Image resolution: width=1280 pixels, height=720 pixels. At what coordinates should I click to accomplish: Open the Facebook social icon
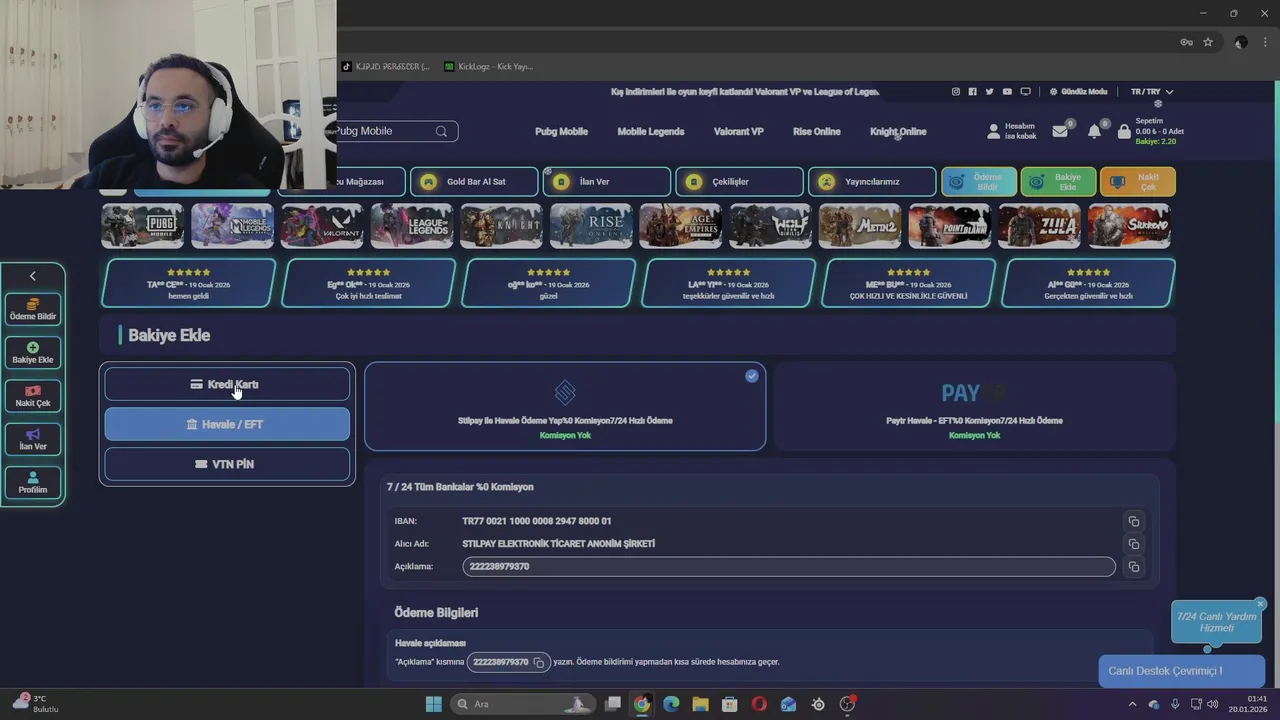(x=972, y=92)
